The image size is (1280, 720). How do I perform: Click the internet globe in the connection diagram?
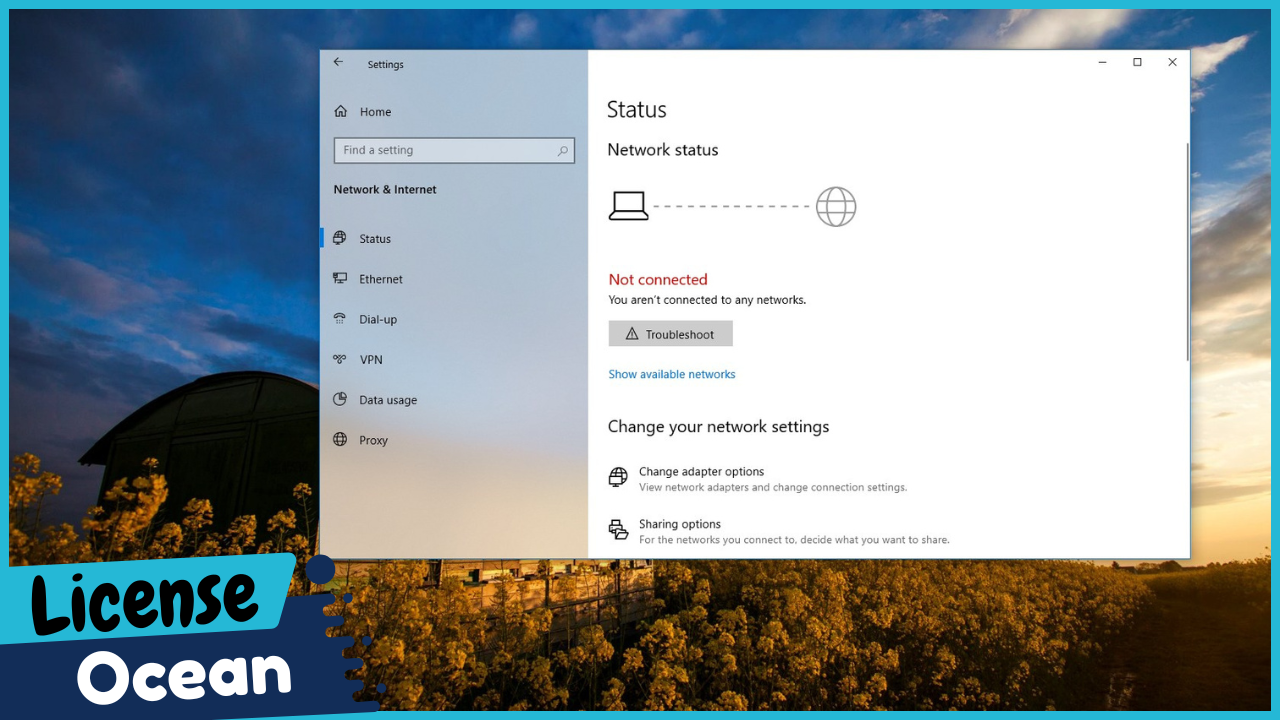[x=836, y=206]
